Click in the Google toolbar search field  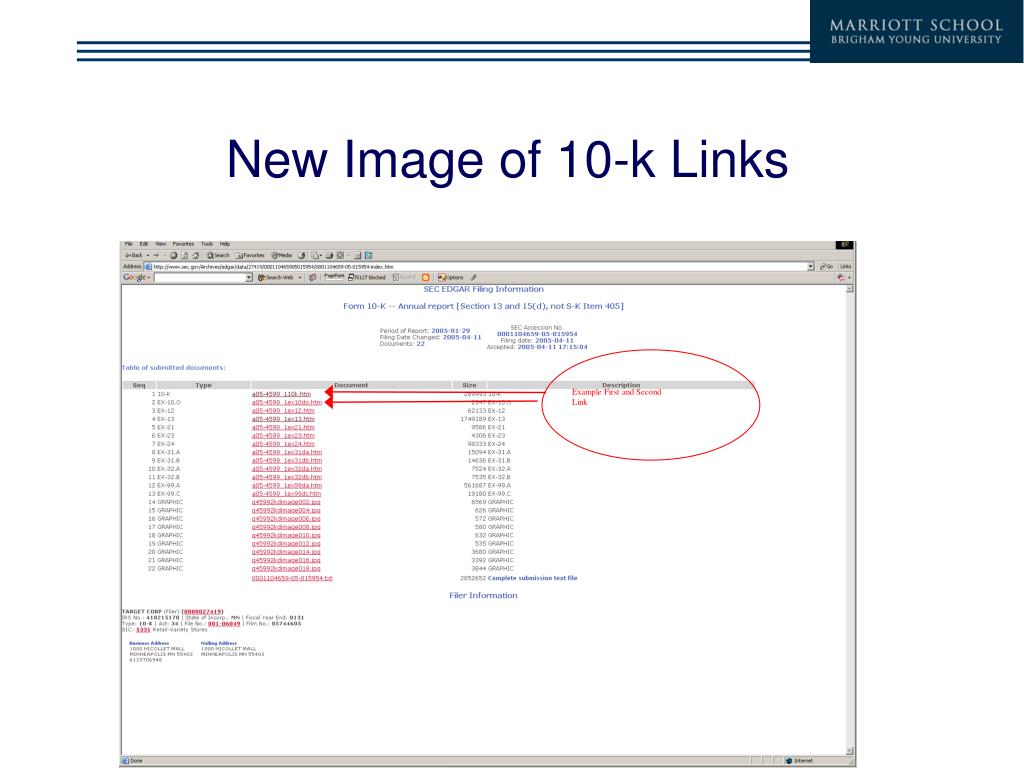[199, 278]
